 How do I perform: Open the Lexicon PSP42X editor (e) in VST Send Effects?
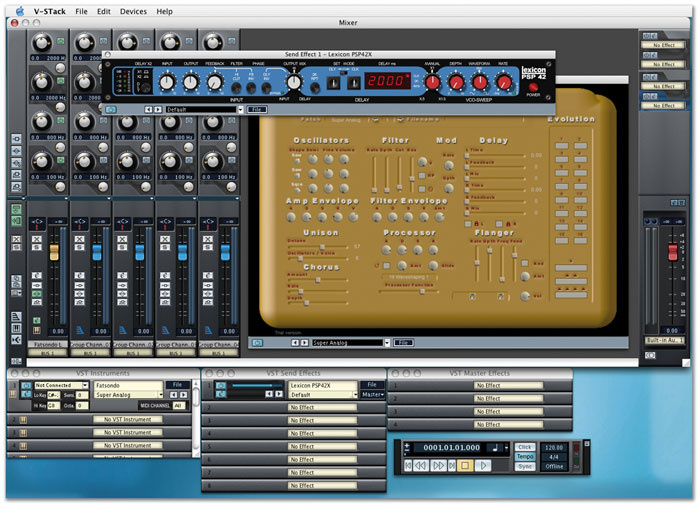221,394
